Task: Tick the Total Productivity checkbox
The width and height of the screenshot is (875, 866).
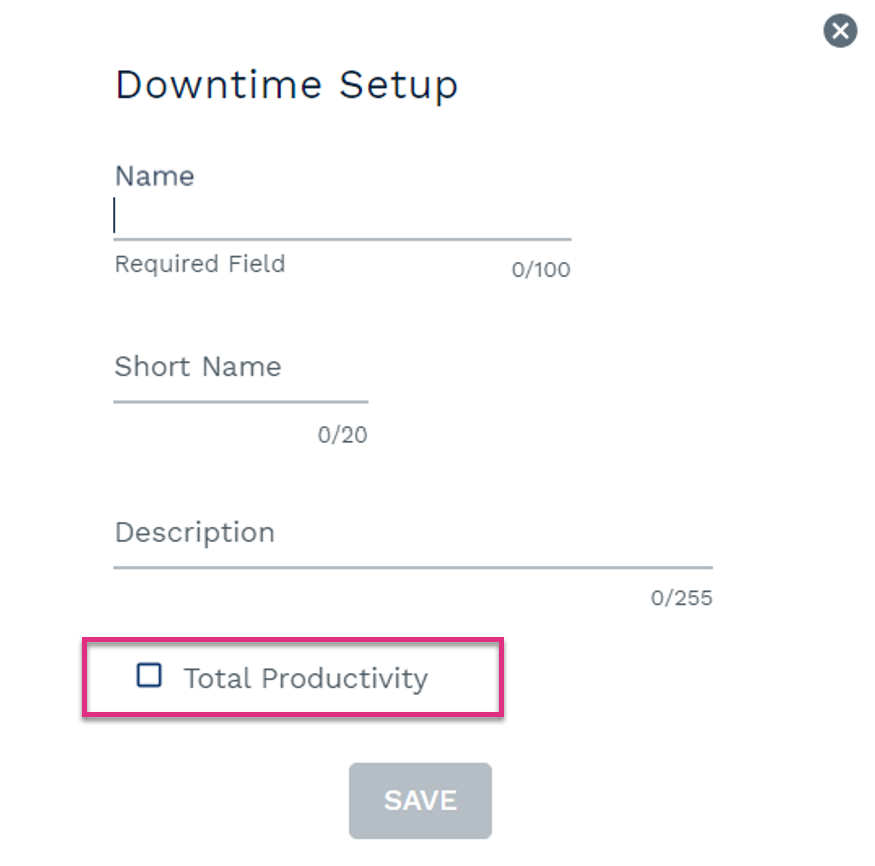Action: 149,675
